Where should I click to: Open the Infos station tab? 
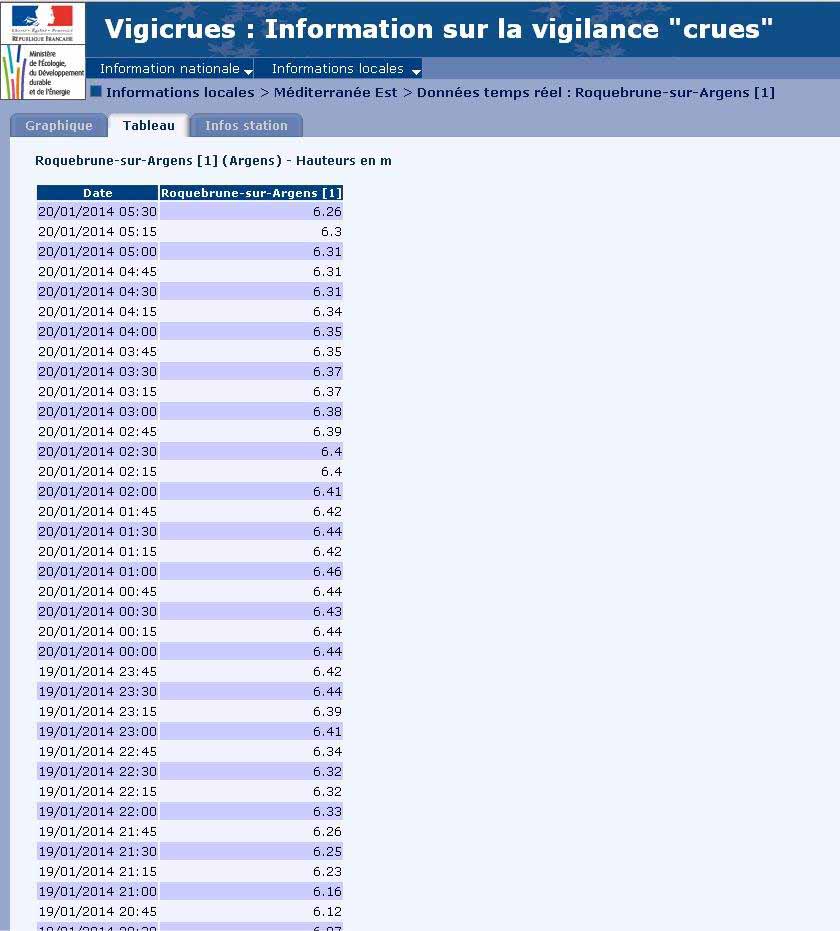[246, 125]
